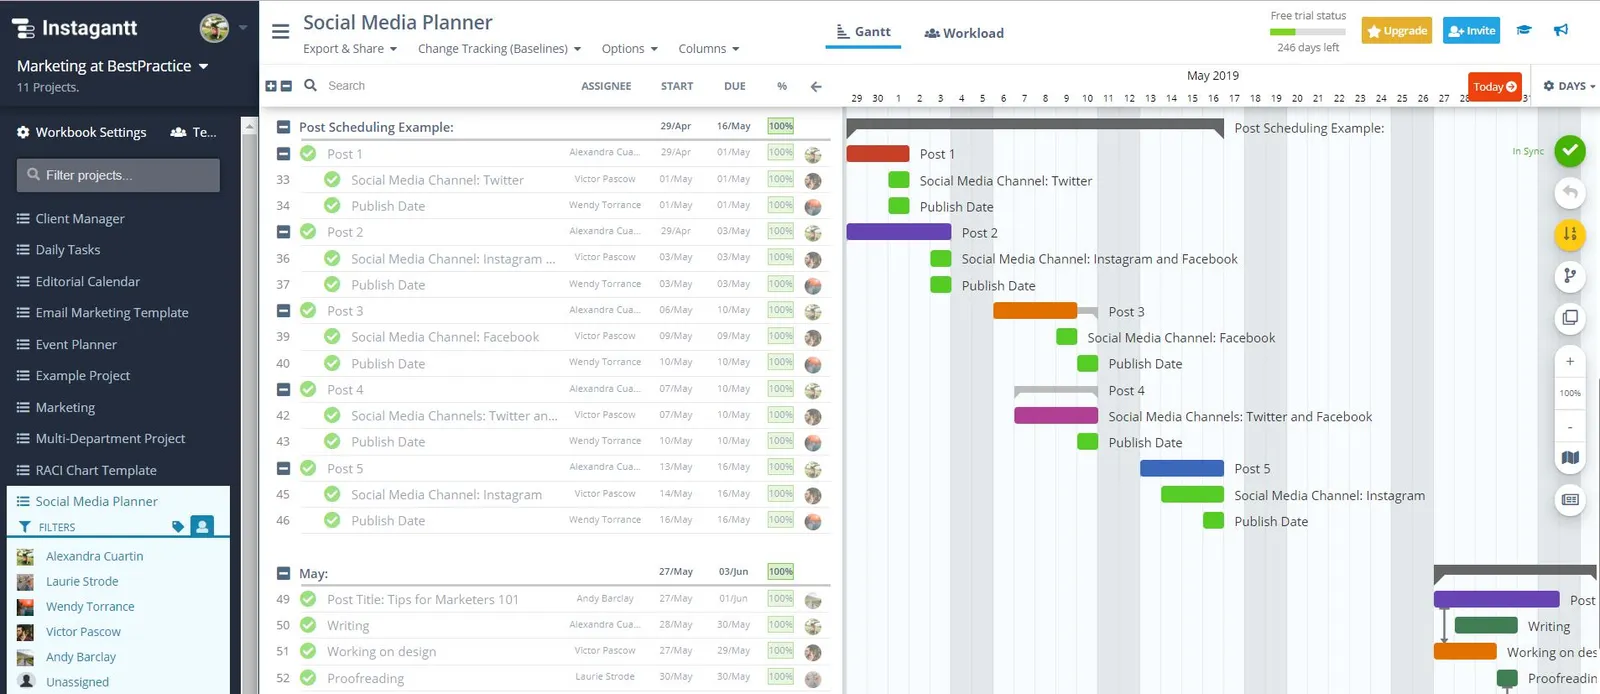Click the undo arrow in right toolbar
This screenshot has height=694, width=1600.
coord(1570,192)
